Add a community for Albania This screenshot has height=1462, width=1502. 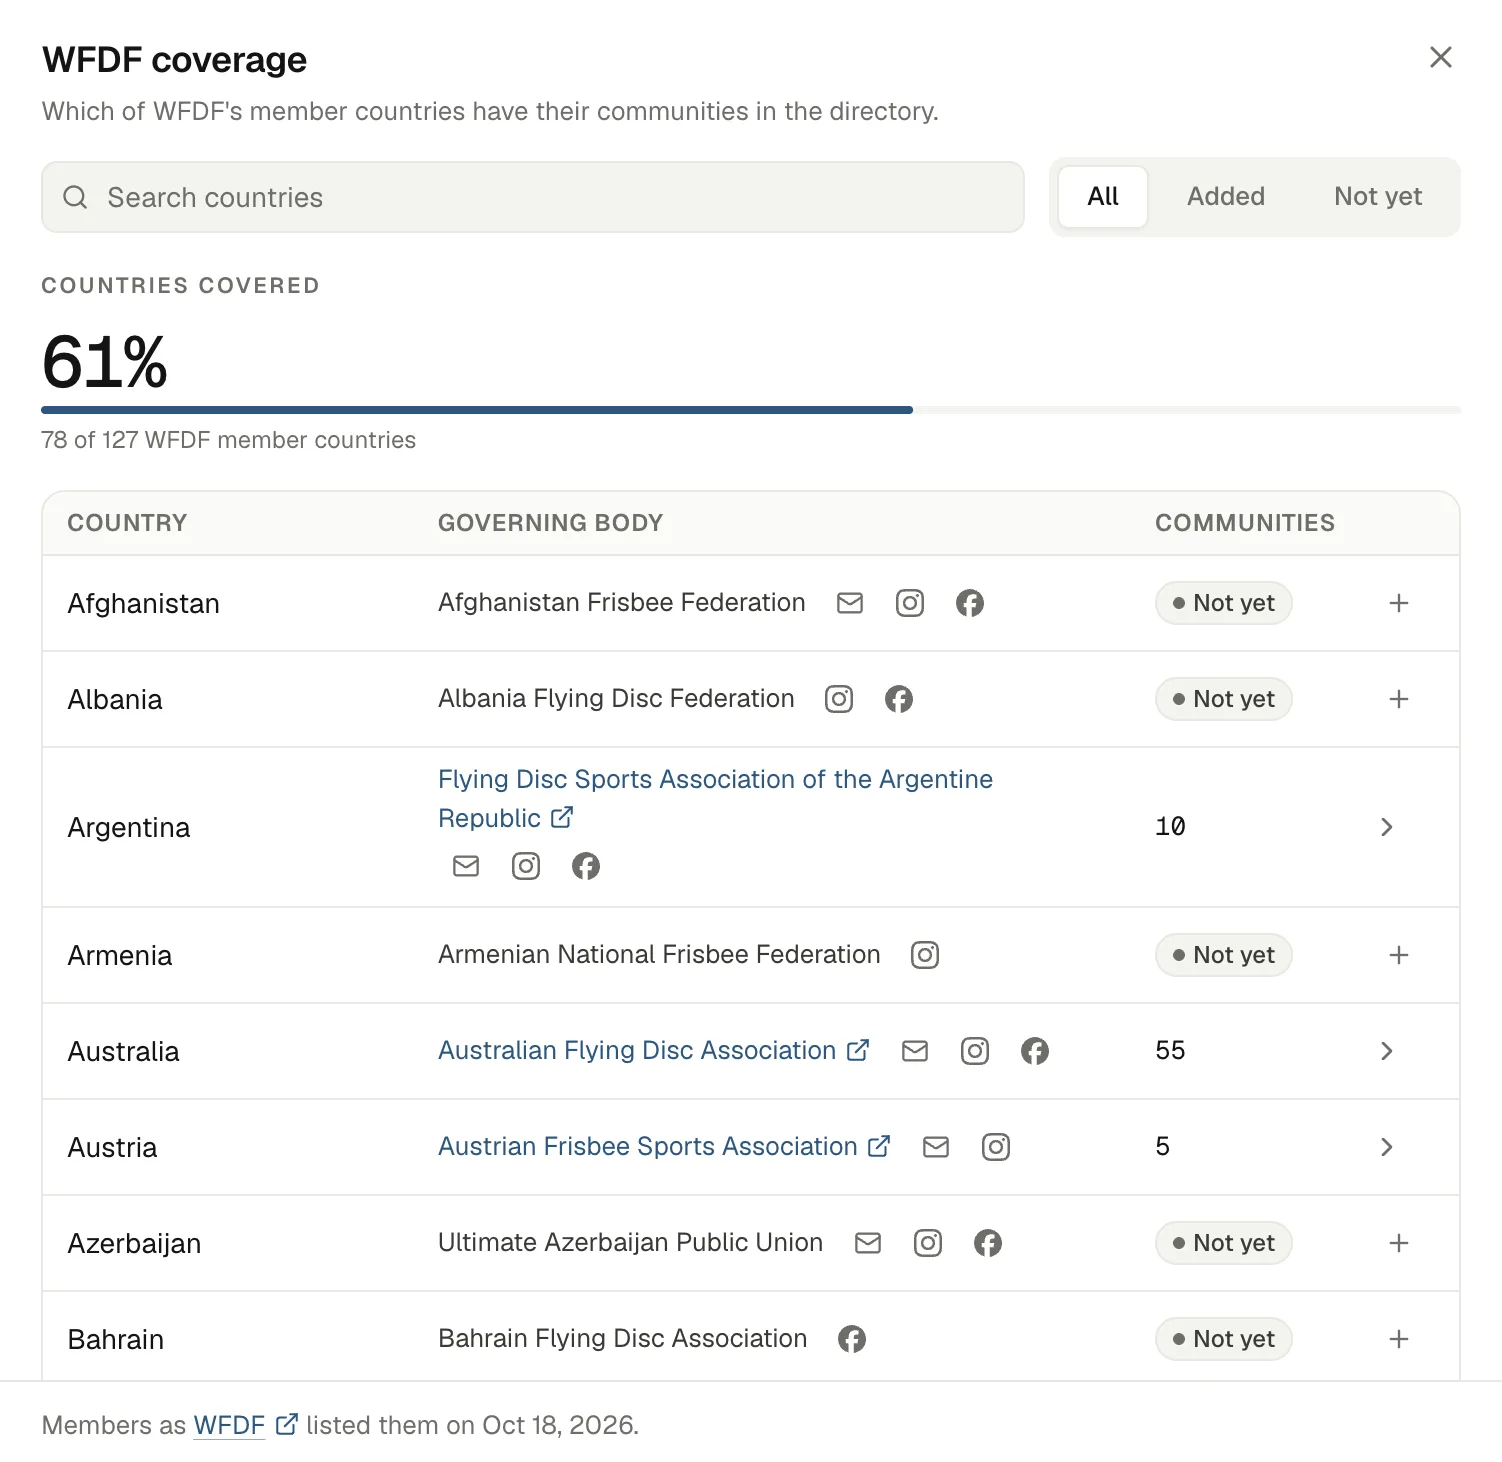(1399, 699)
